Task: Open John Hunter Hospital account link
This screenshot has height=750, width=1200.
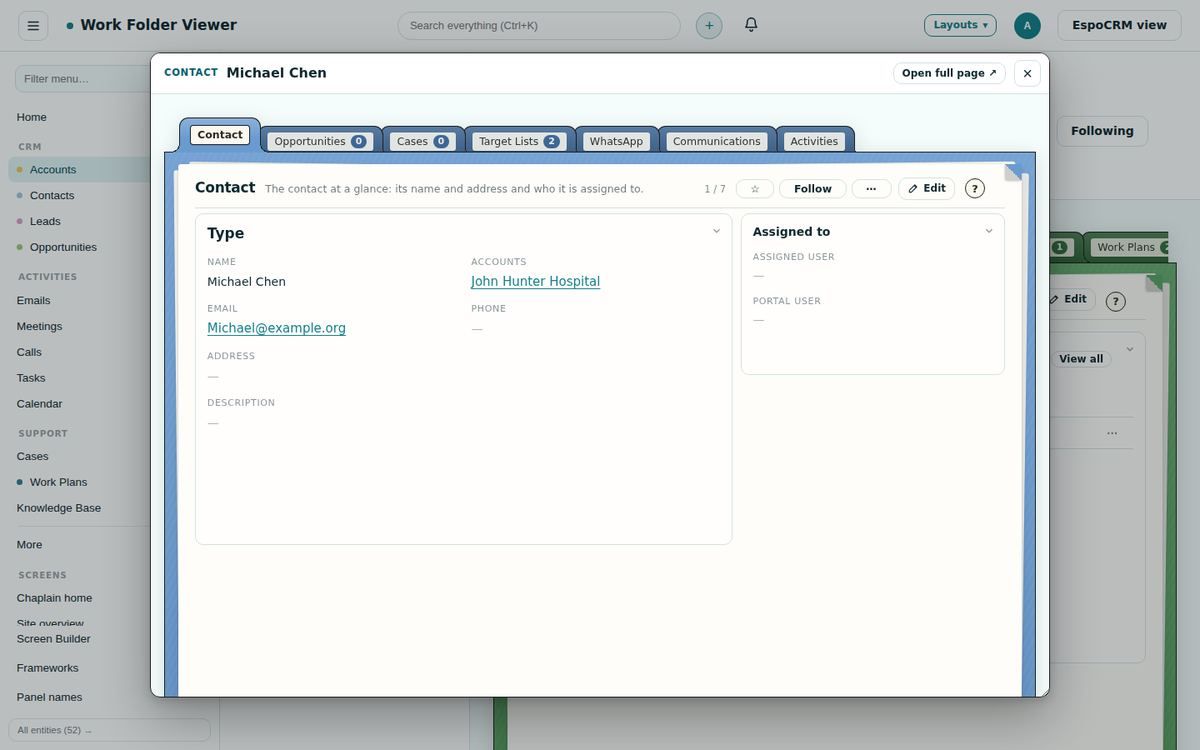Action: (x=535, y=281)
